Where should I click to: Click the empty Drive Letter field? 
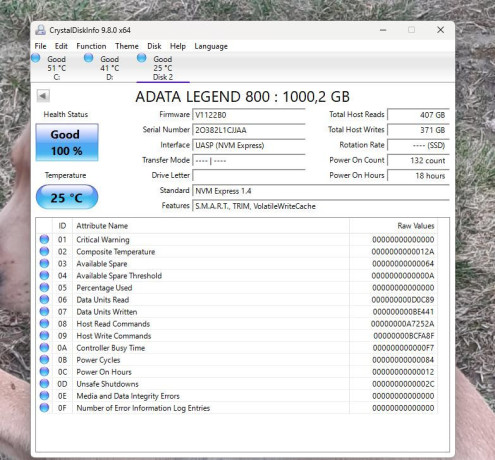pyautogui.click(x=249, y=176)
